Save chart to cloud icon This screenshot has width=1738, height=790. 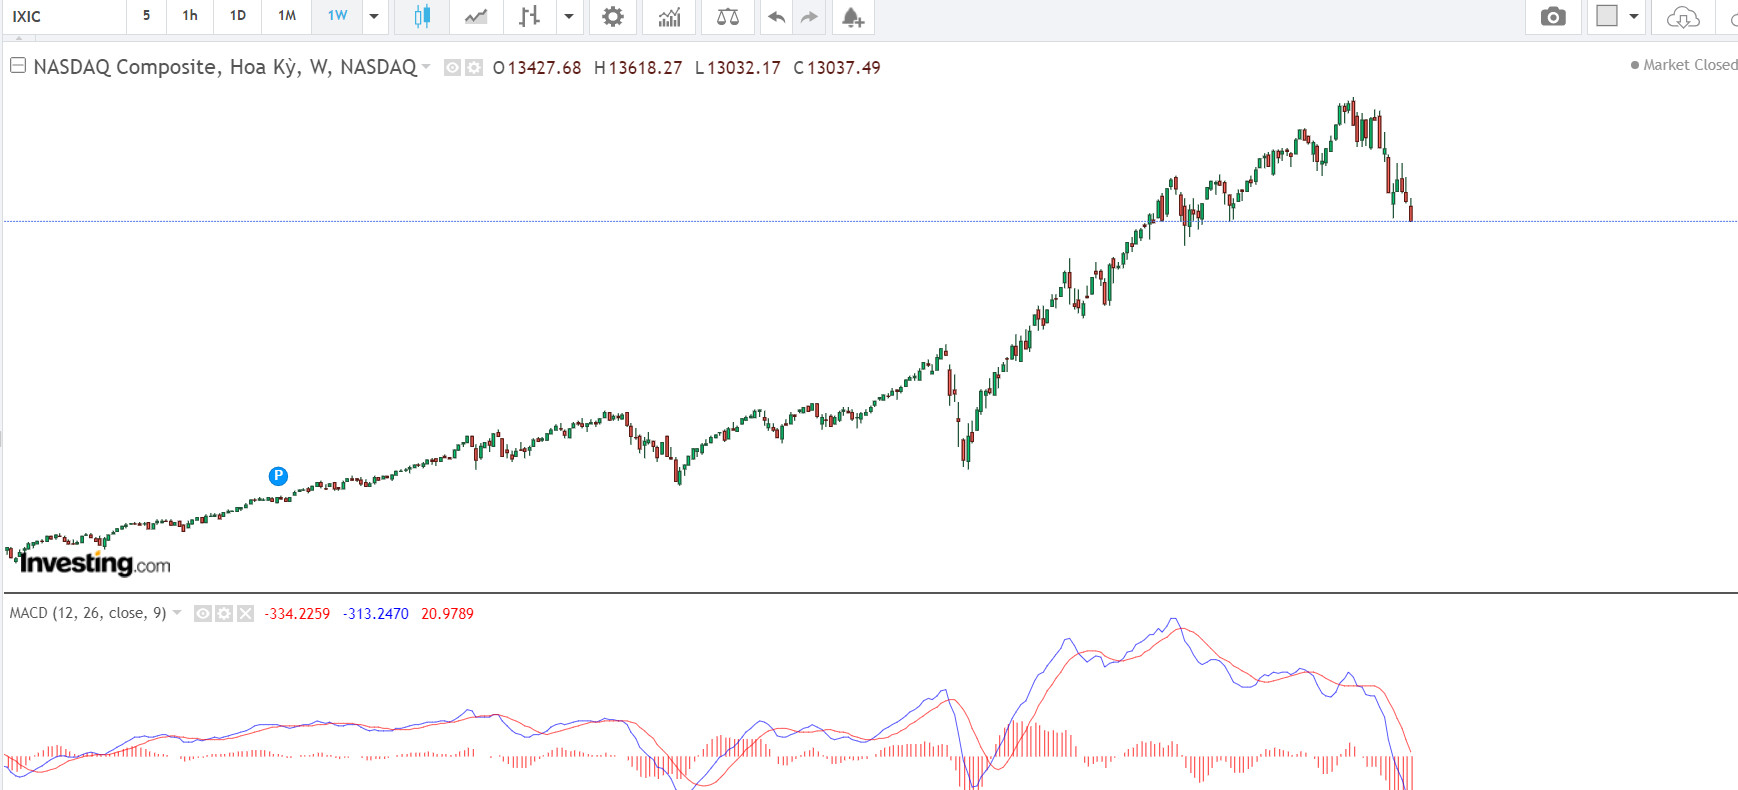coord(1683,16)
